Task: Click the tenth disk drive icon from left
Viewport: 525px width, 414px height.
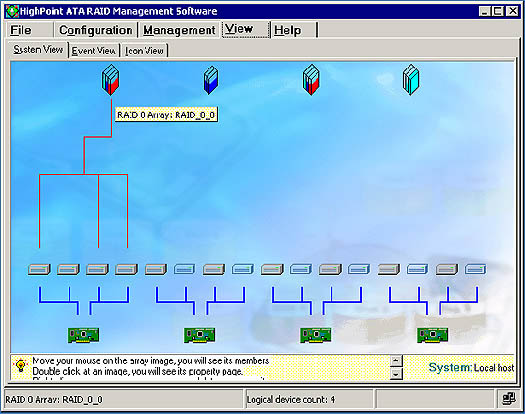Action: (x=301, y=269)
